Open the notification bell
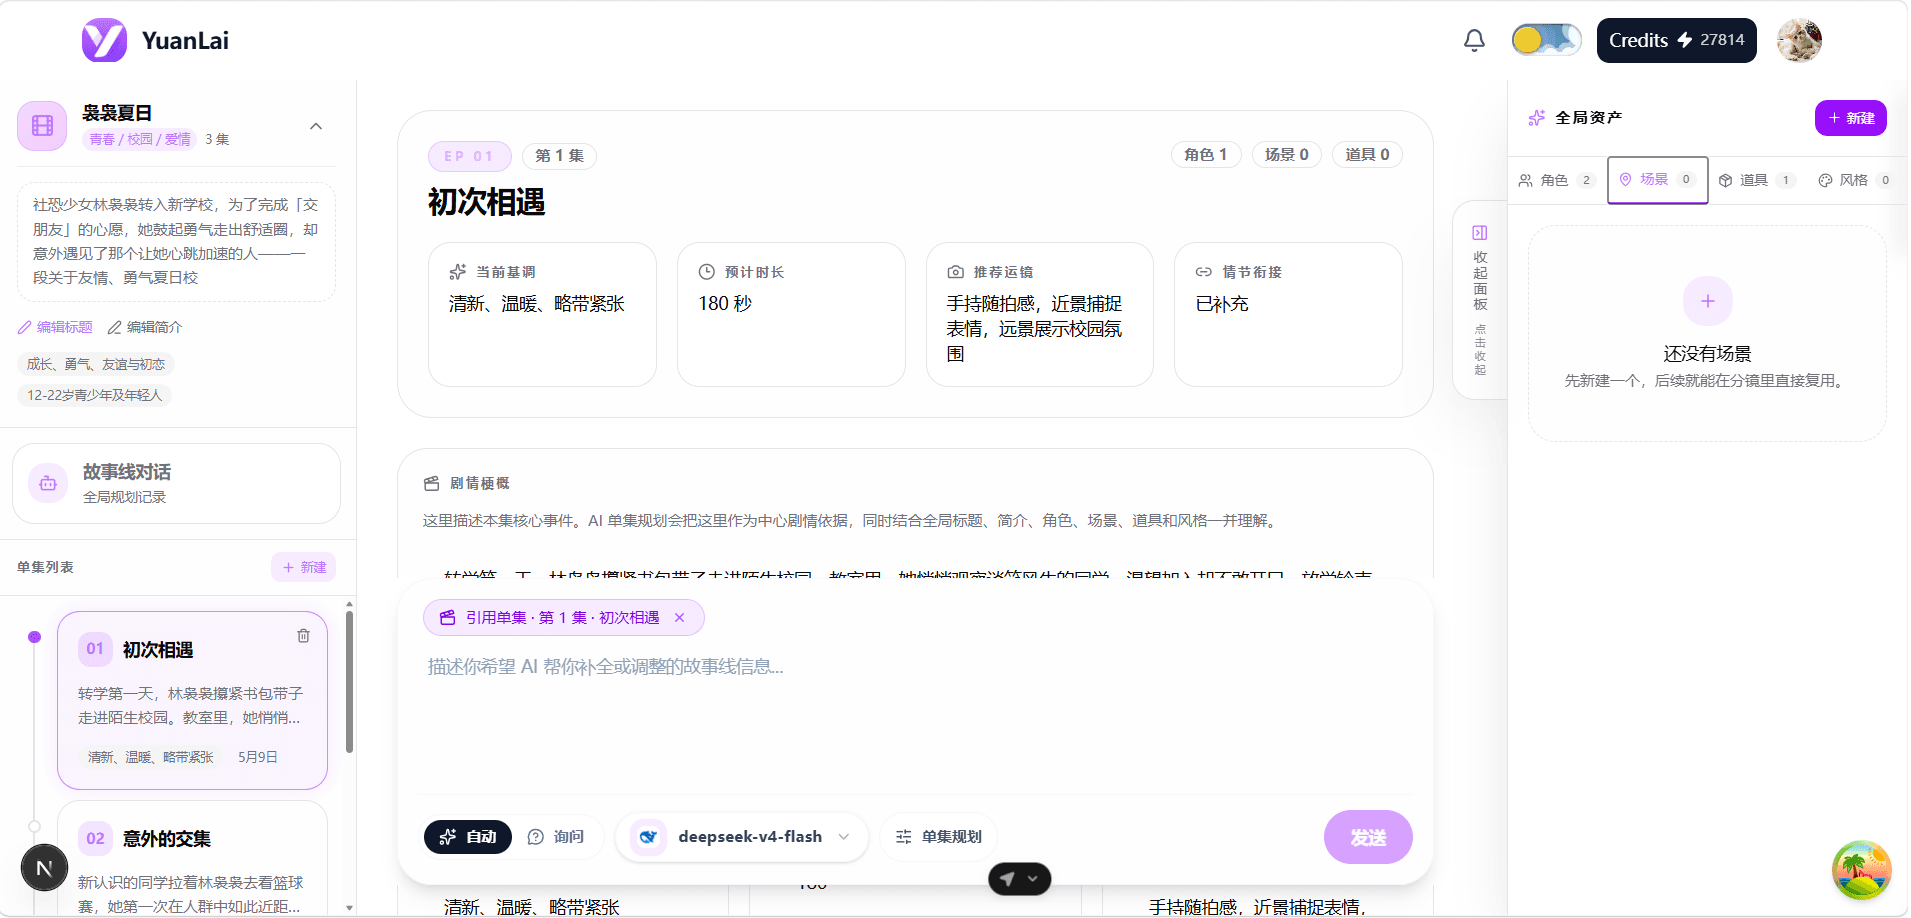The image size is (1911, 918). (1474, 40)
